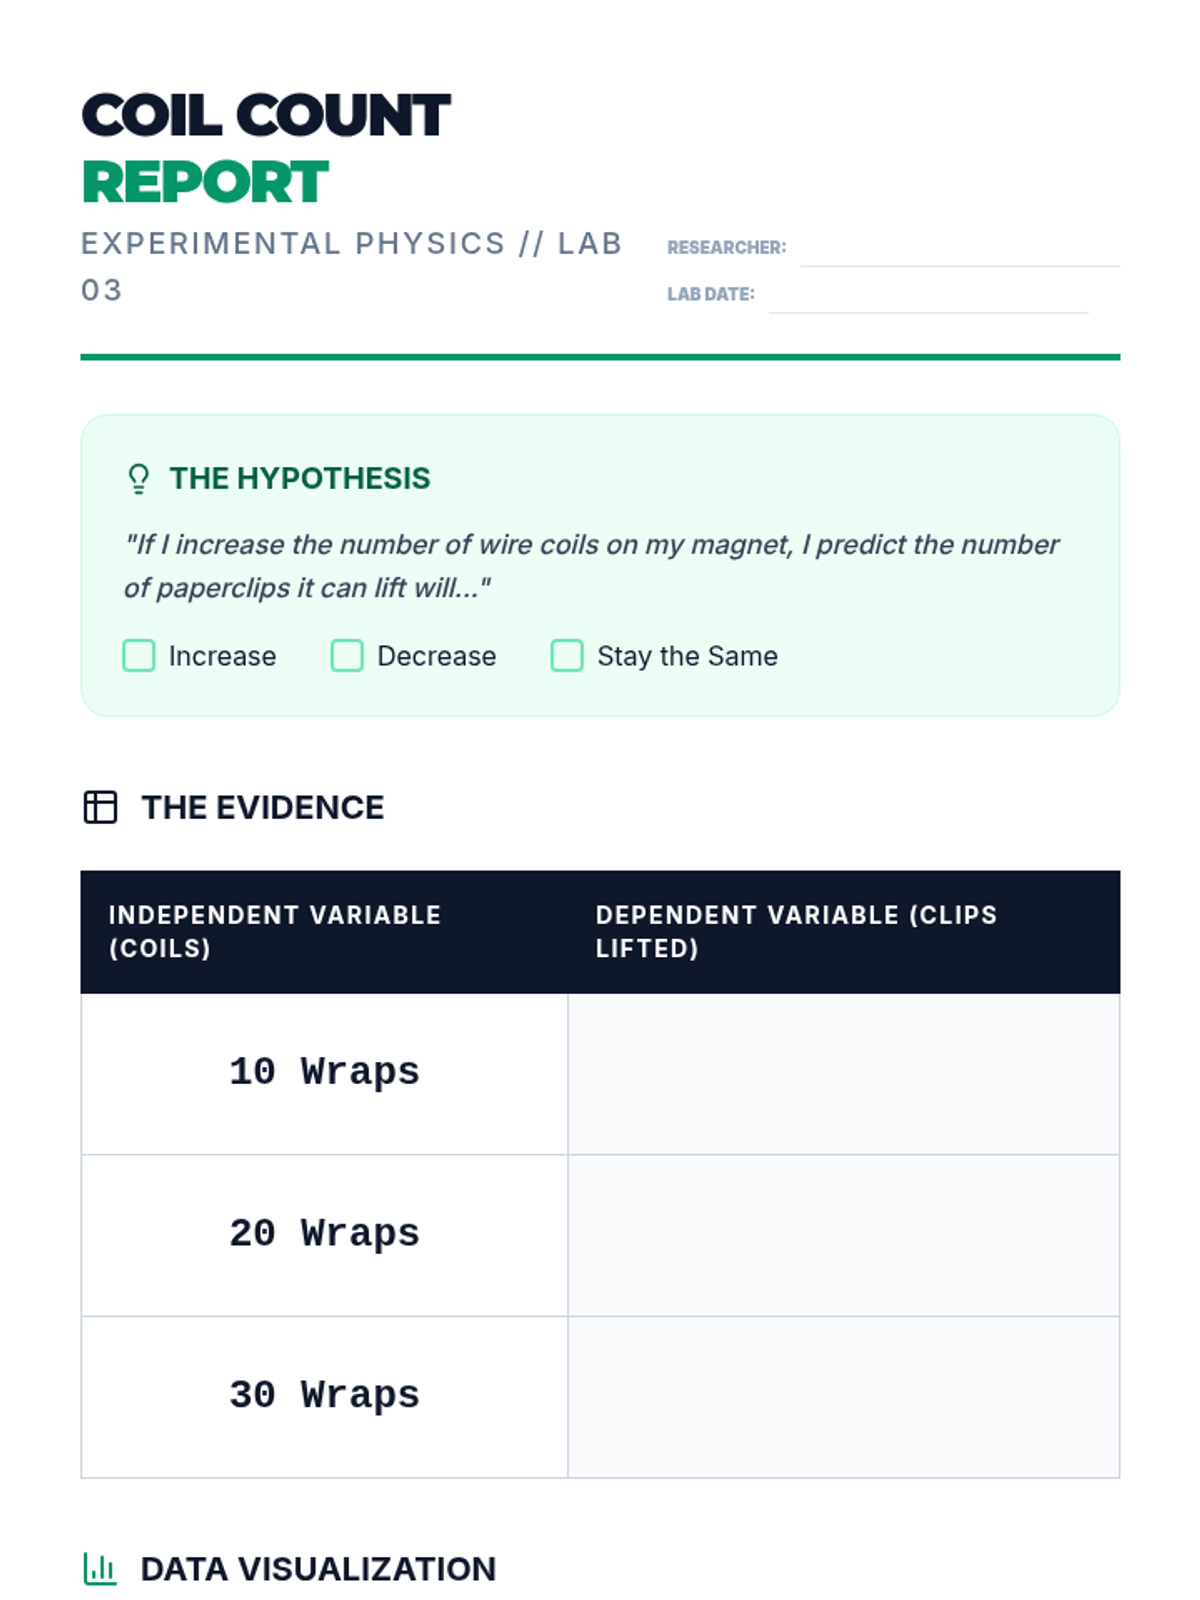Screen dimensions: 1200x1600
Task: Select the Stay the Same checkbox
Action: [x=567, y=656]
